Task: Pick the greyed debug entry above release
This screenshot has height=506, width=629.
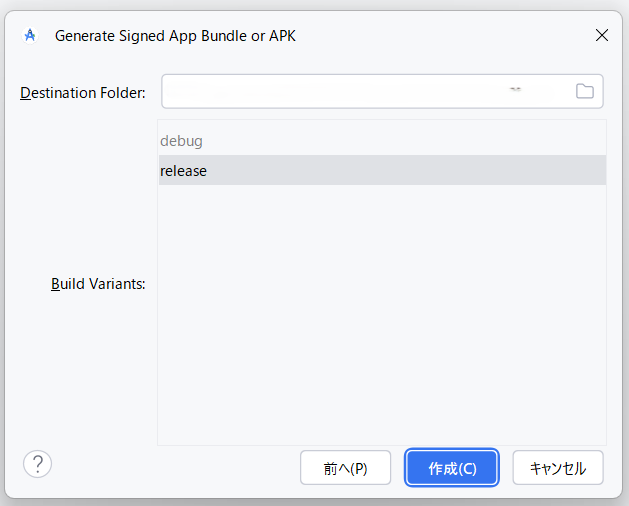Action: coord(181,141)
